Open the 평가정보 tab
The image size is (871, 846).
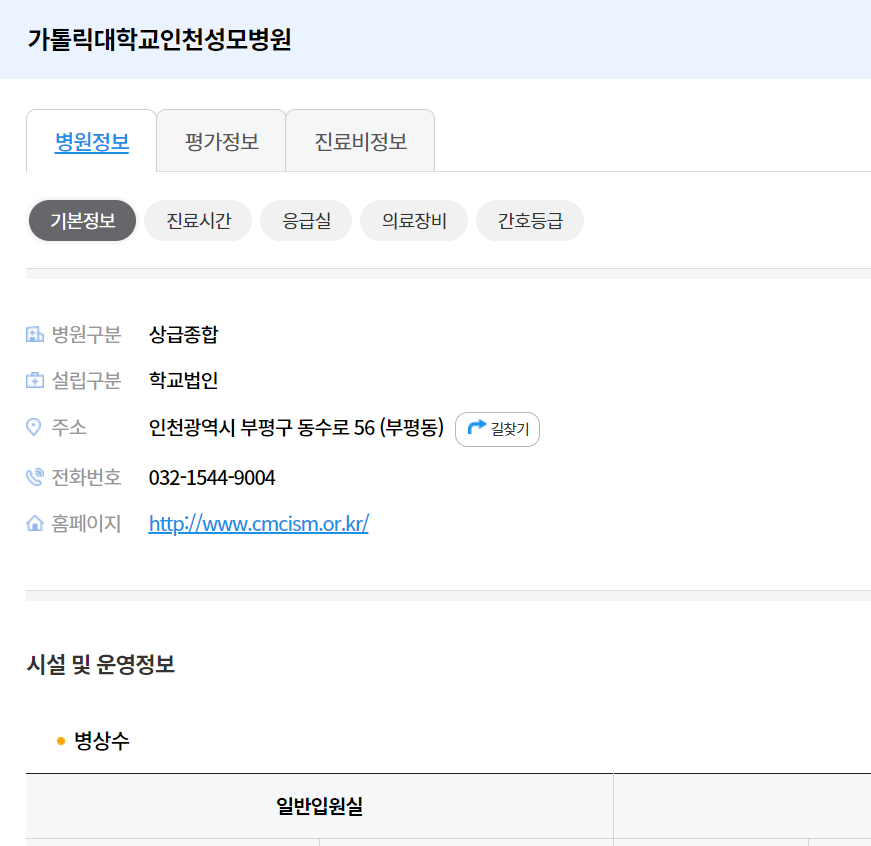tap(222, 142)
